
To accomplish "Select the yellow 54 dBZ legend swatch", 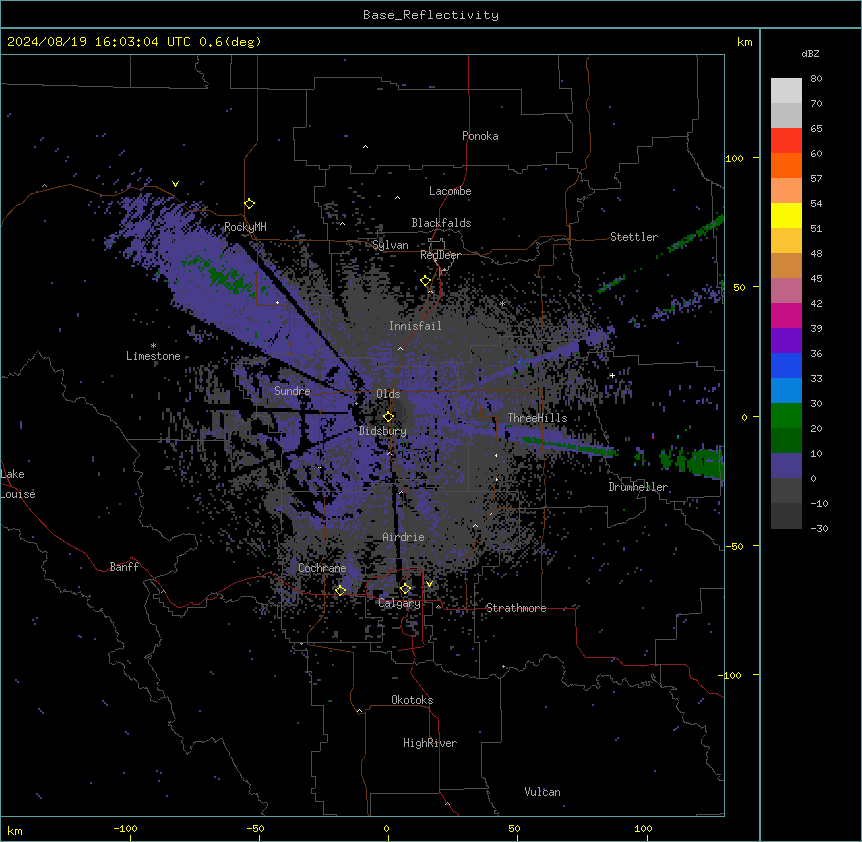I will coord(786,215).
